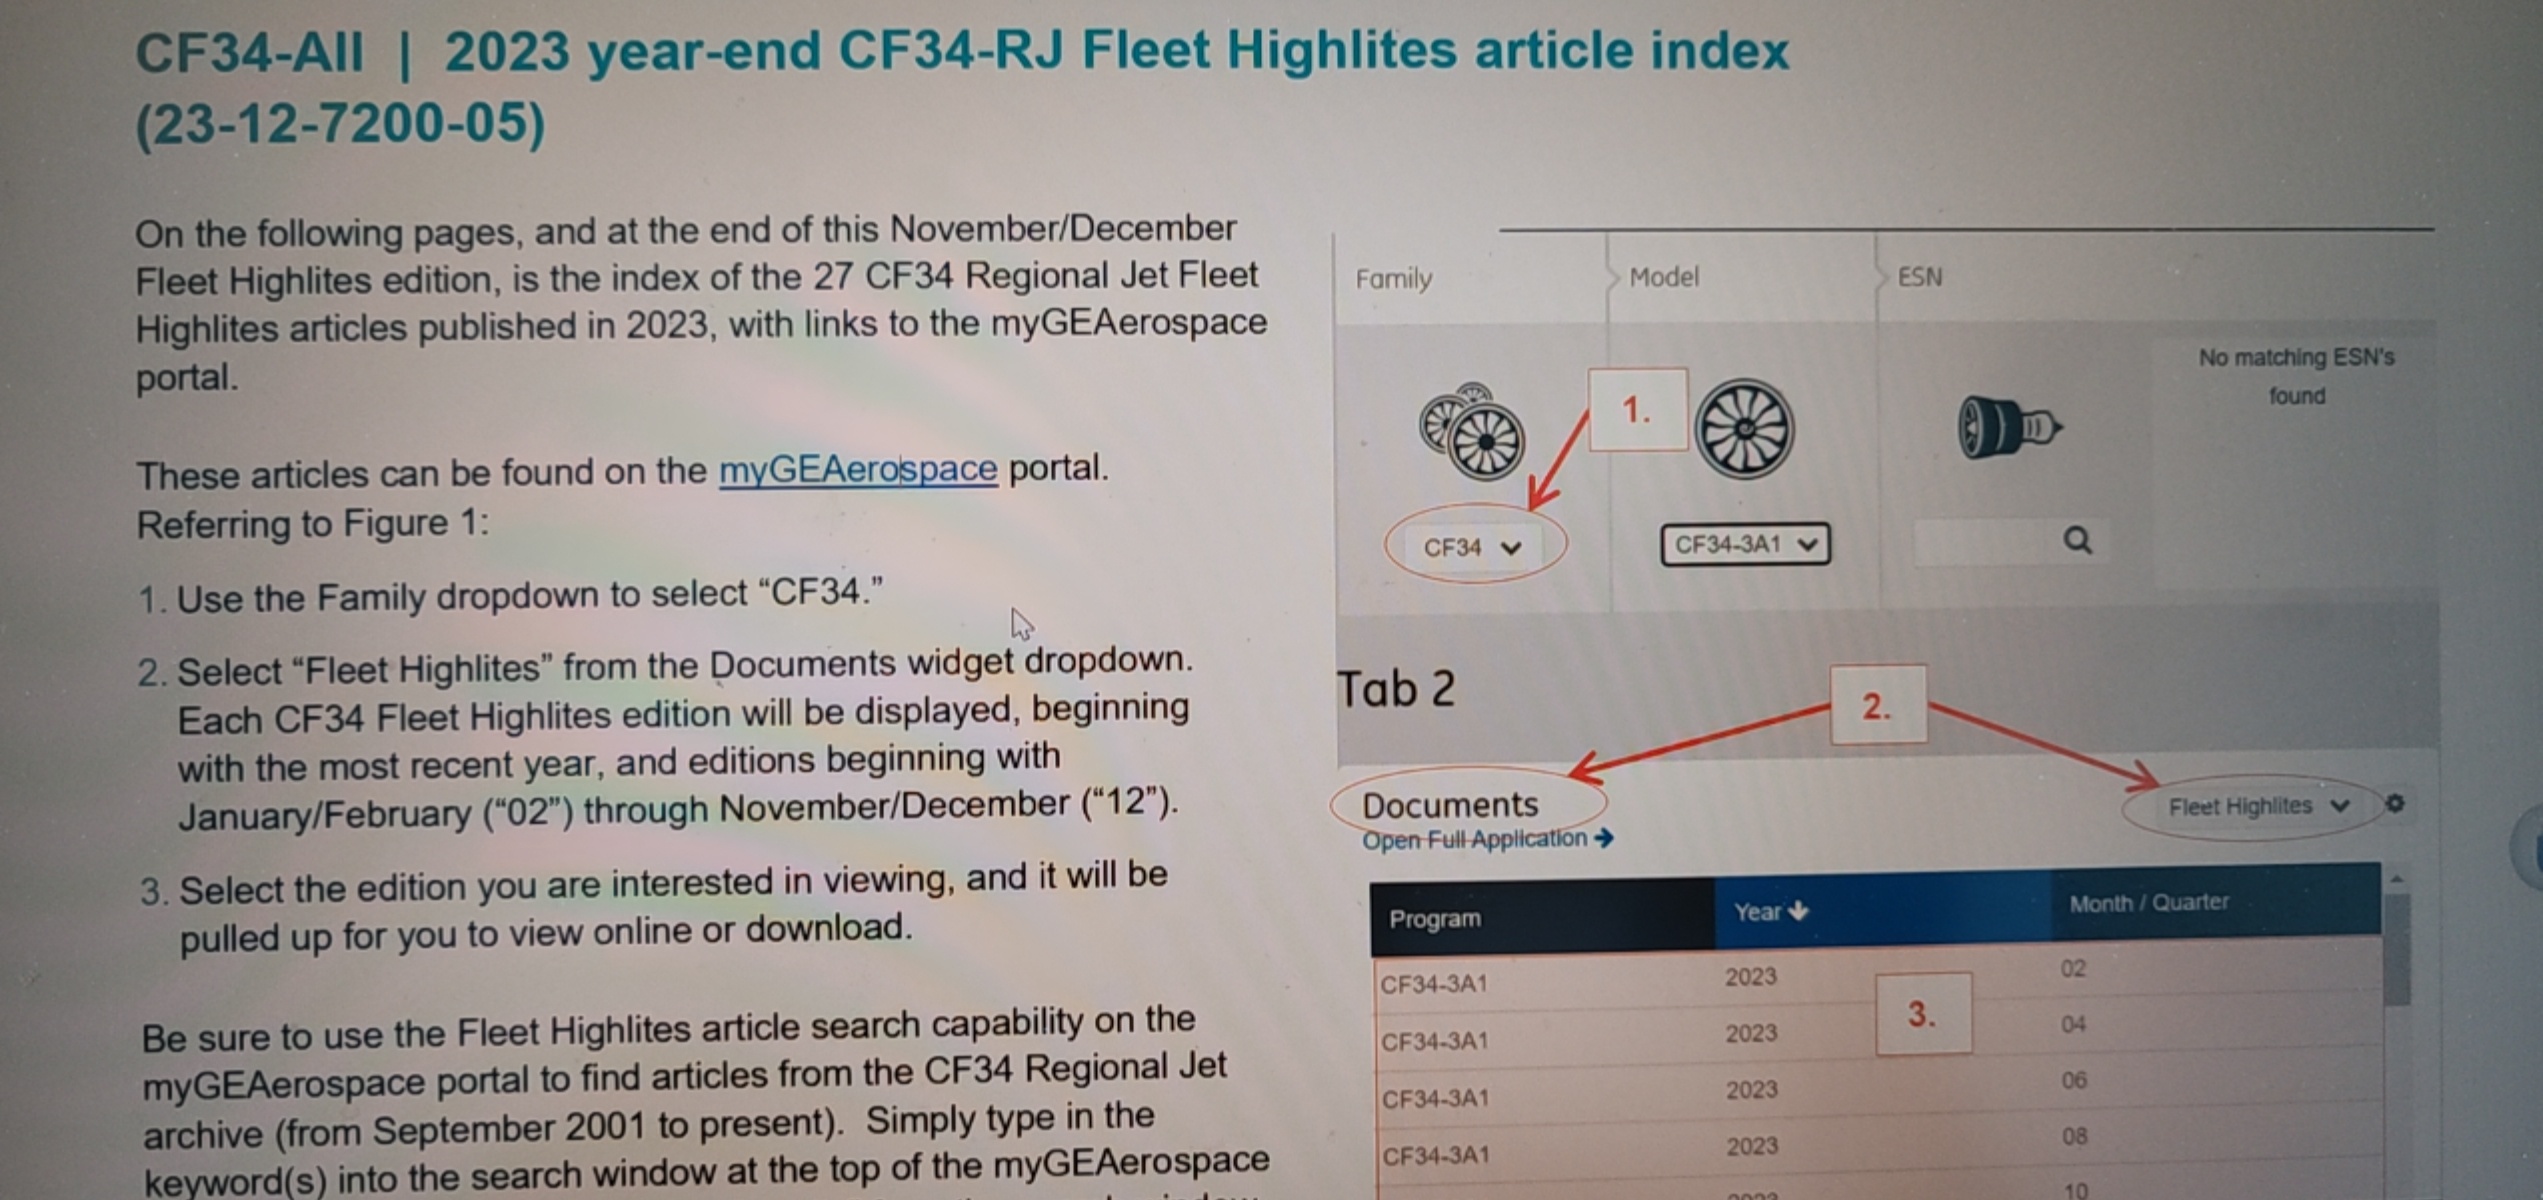Click the table scroll-up arrow

pyautogui.click(x=2396, y=879)
